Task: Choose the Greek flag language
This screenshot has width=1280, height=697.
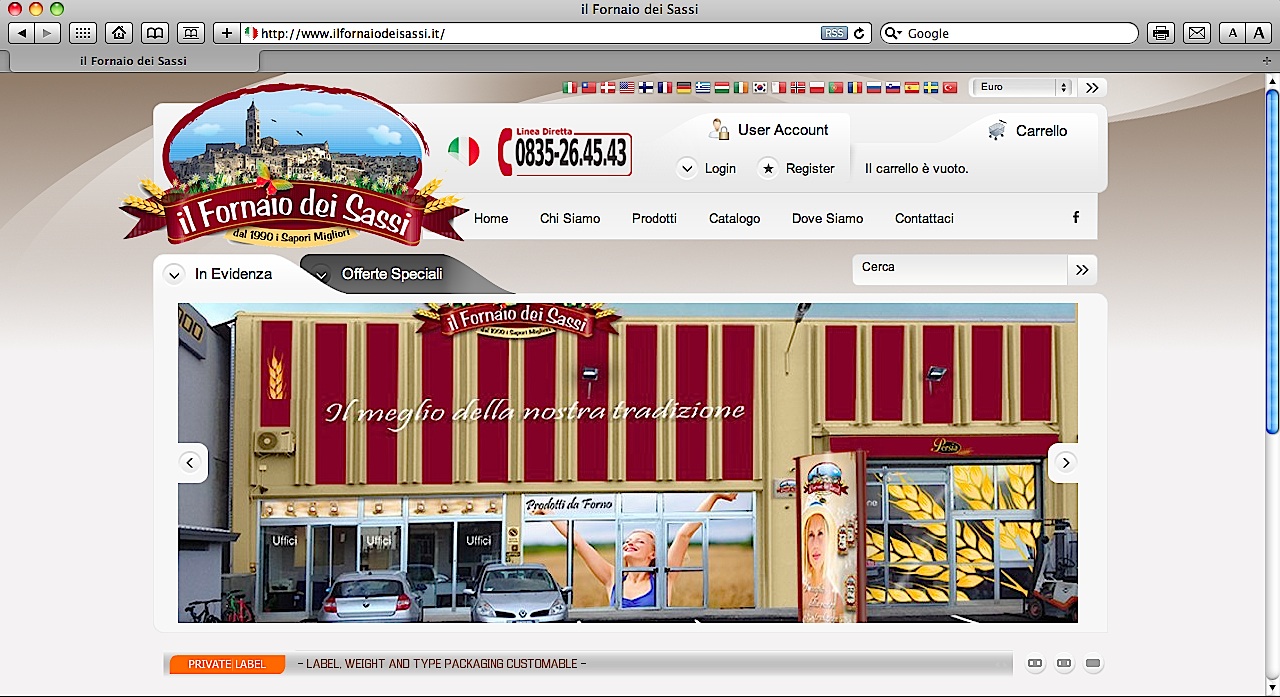Action: [x=703, y=88]
